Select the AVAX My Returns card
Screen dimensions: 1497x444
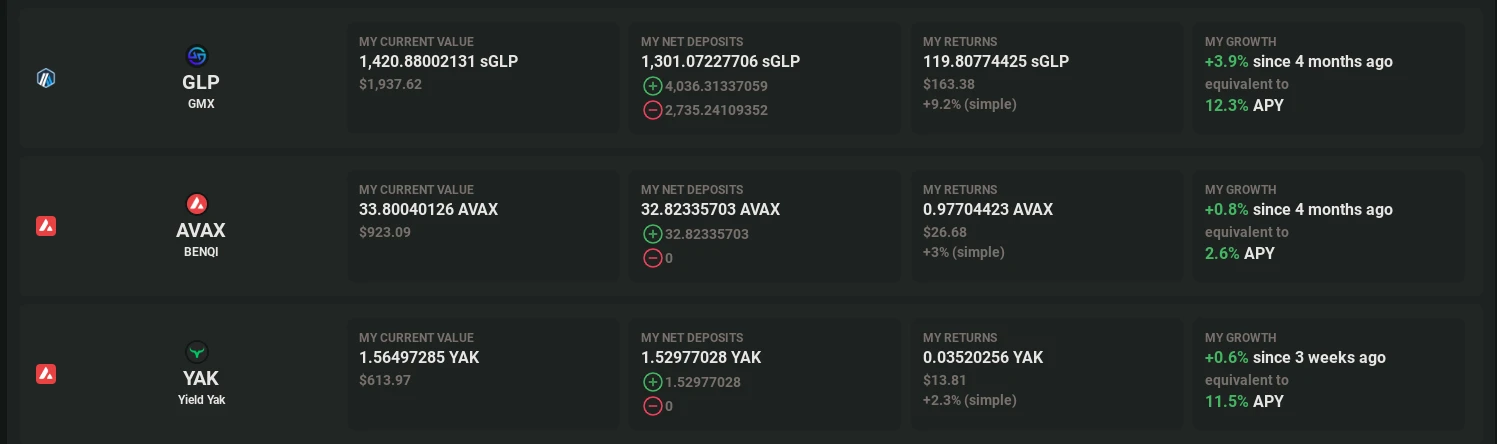(1047, 226)
